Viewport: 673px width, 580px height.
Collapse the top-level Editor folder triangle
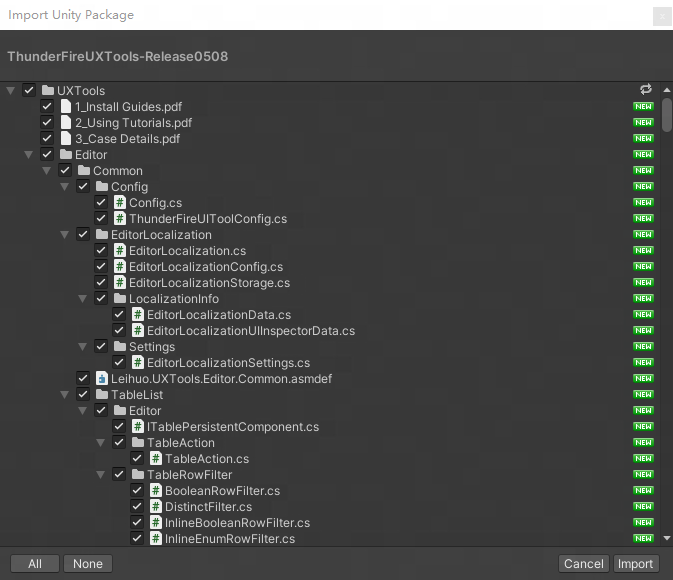29,155
